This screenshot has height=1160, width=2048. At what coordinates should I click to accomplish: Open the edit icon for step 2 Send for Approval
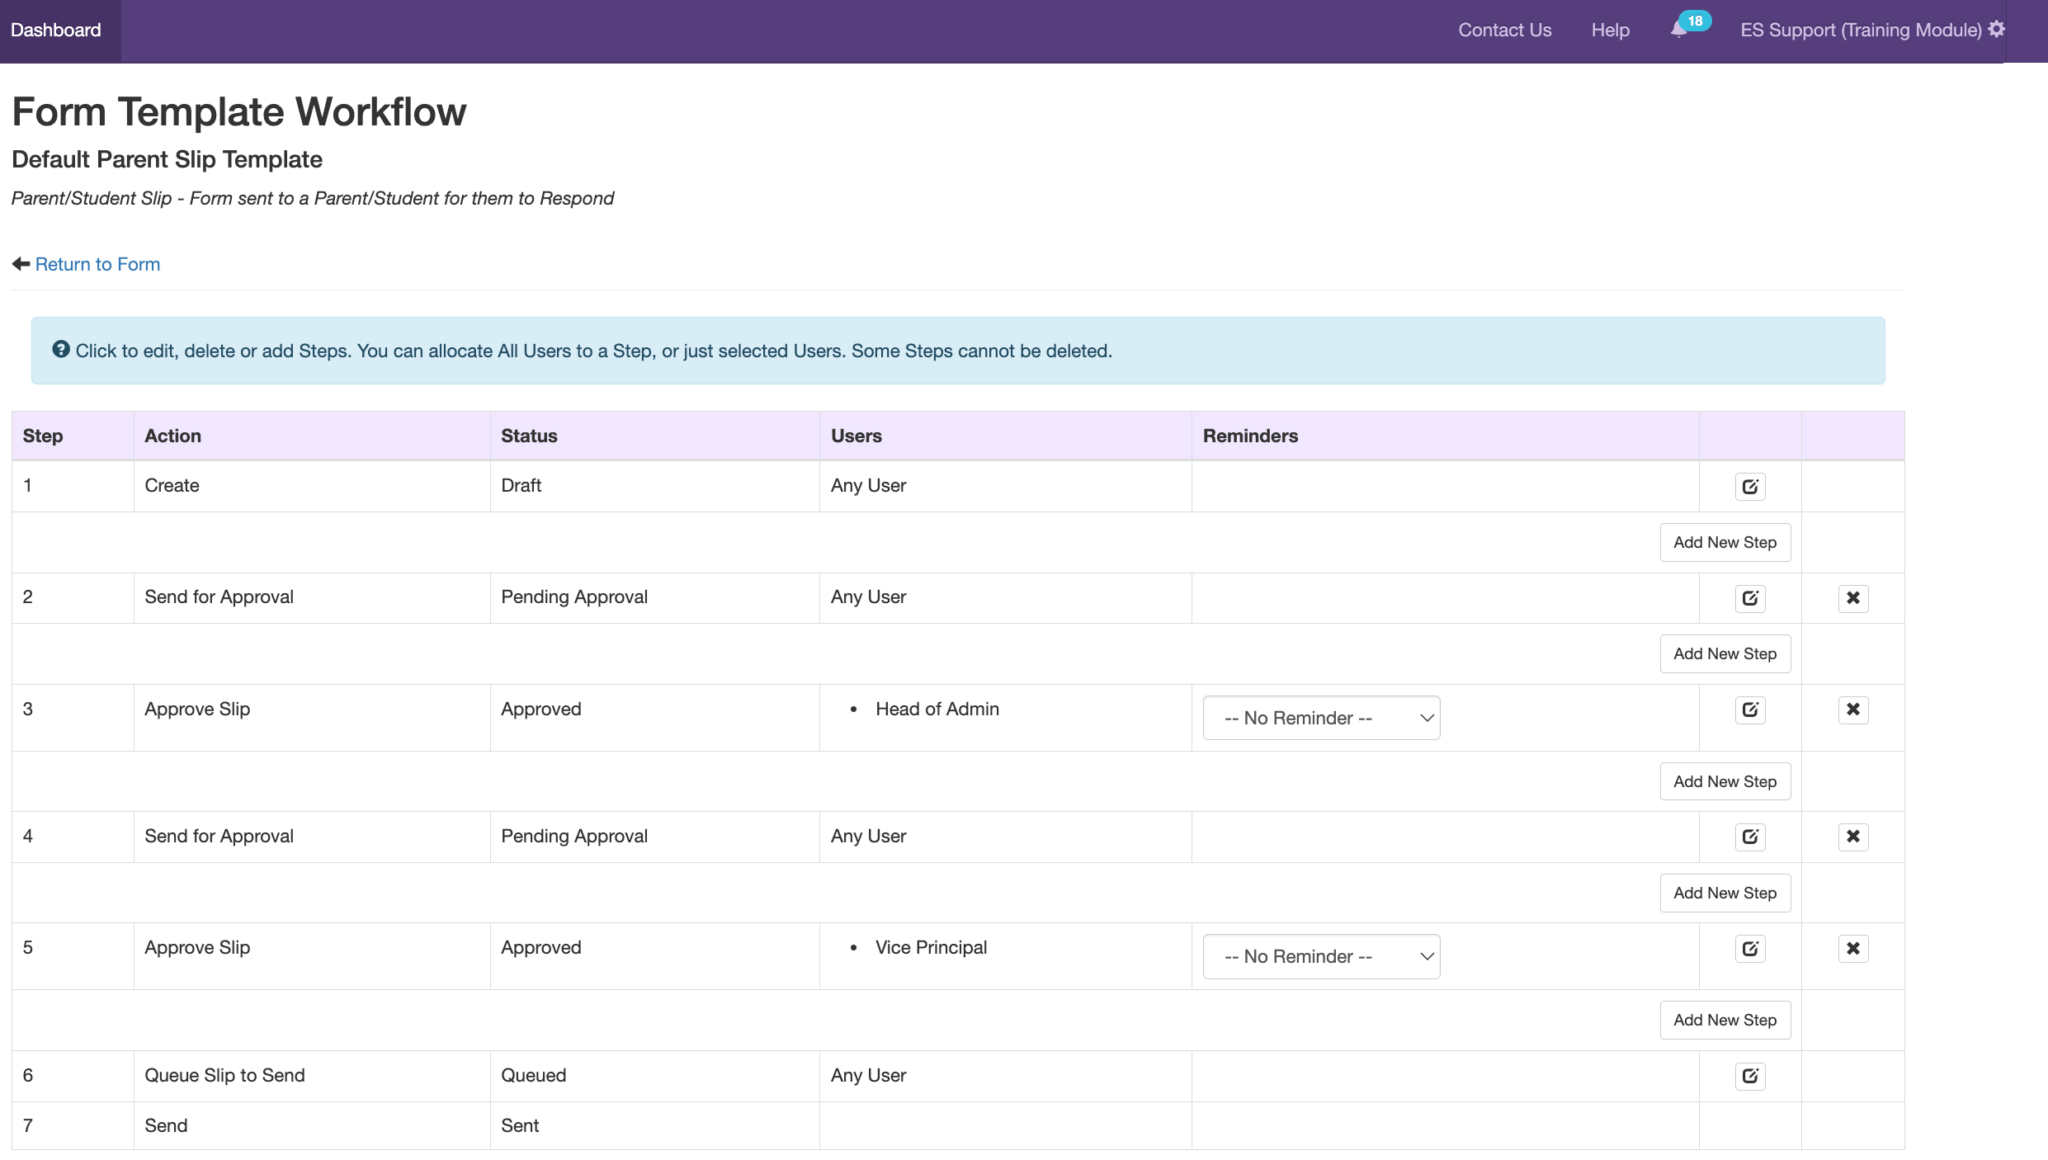[x=1749, y=597]
